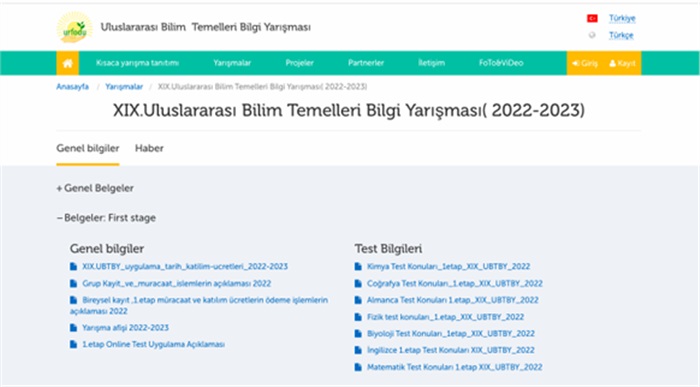Open Biyoloji Test Konuları_1etap_XIX_UBTBY_2022
This screenshot has width=700, height=387.
point(450,333)
